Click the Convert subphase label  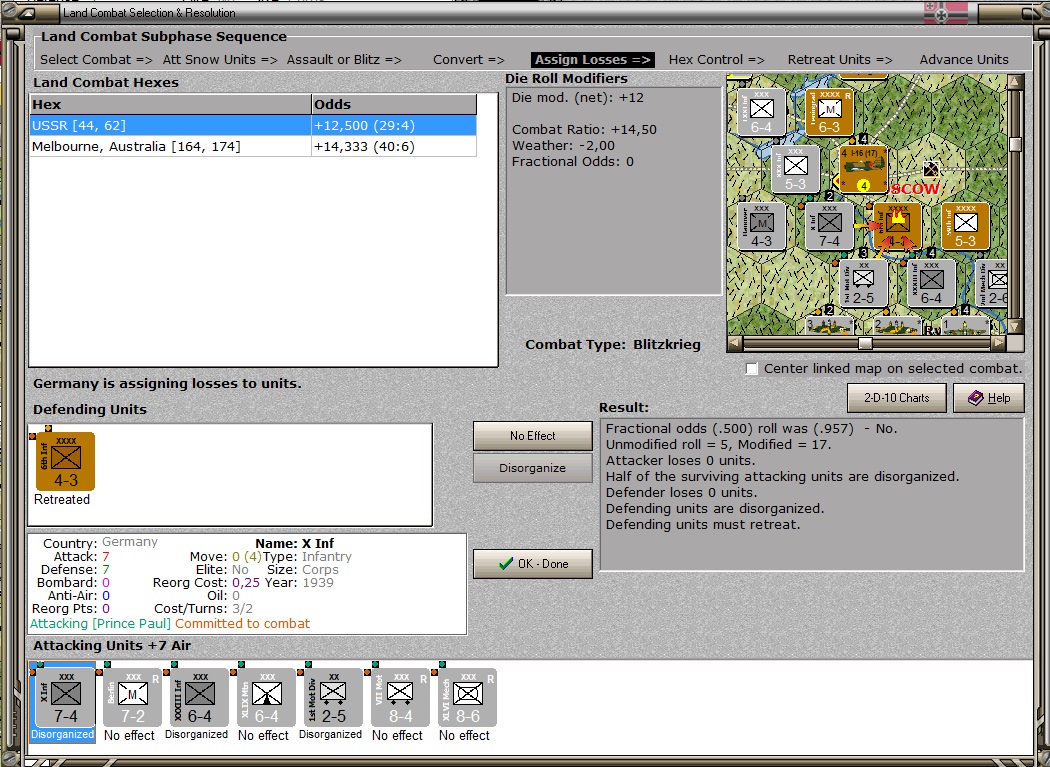[x=469, y=60]
